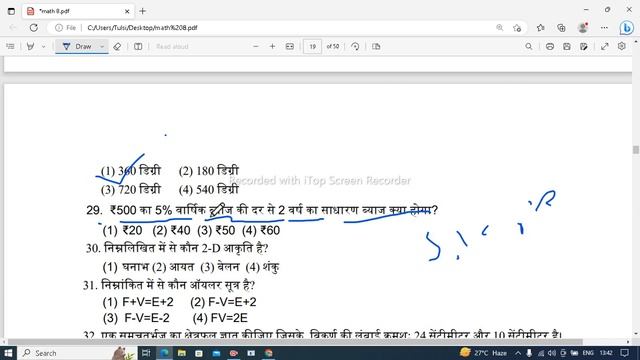Click option (3) 720 डिग्री
The width and height of the screenshot is (640, 360).
131,189
